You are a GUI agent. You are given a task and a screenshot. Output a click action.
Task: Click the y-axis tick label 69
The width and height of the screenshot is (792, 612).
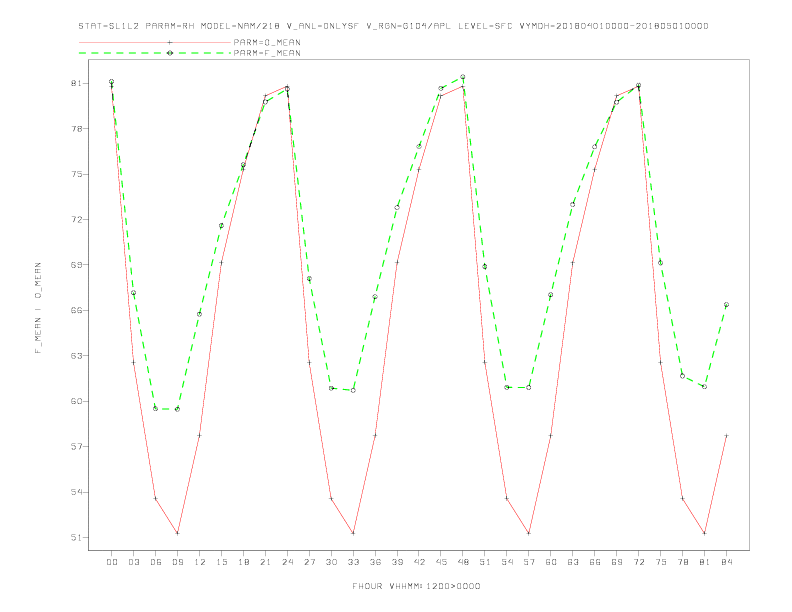pos(76,265)
